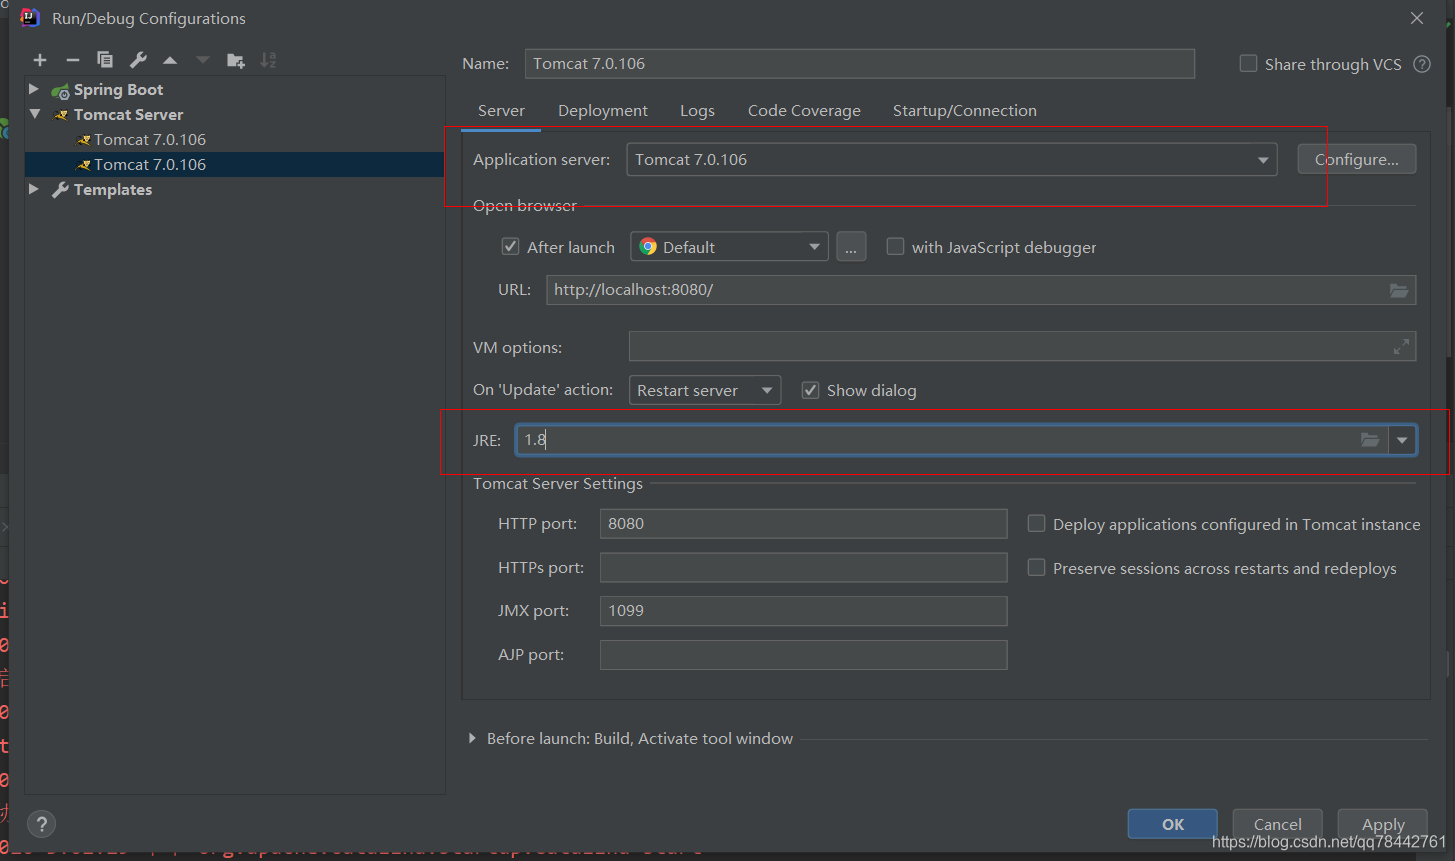1455x861 pixels.
Task: Move the selected configuration up
Action: [x=169, y=59]
